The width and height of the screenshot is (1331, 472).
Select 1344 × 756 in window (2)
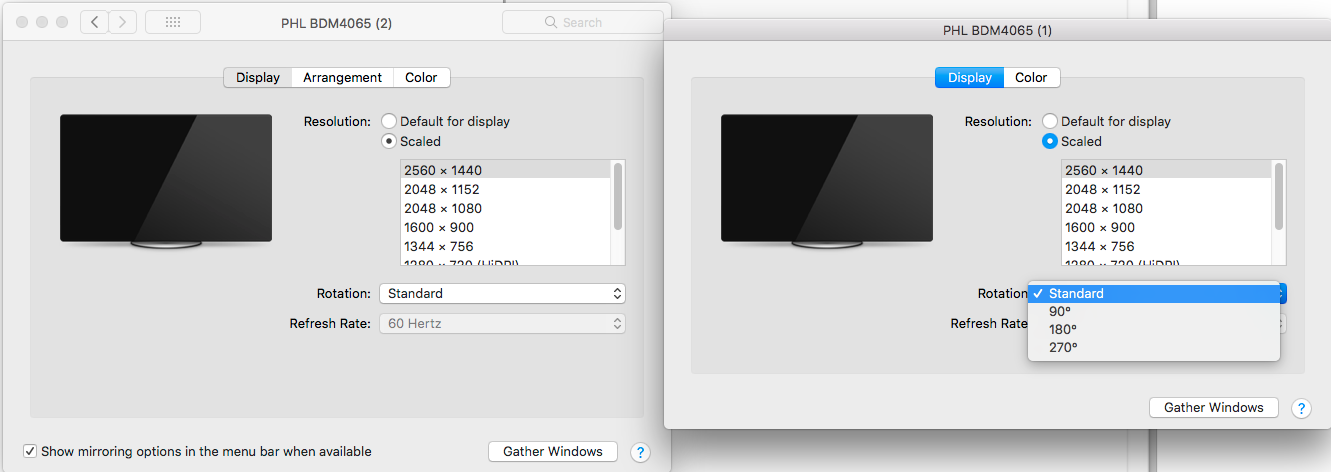pyautogui.click(x=506, y=246)
